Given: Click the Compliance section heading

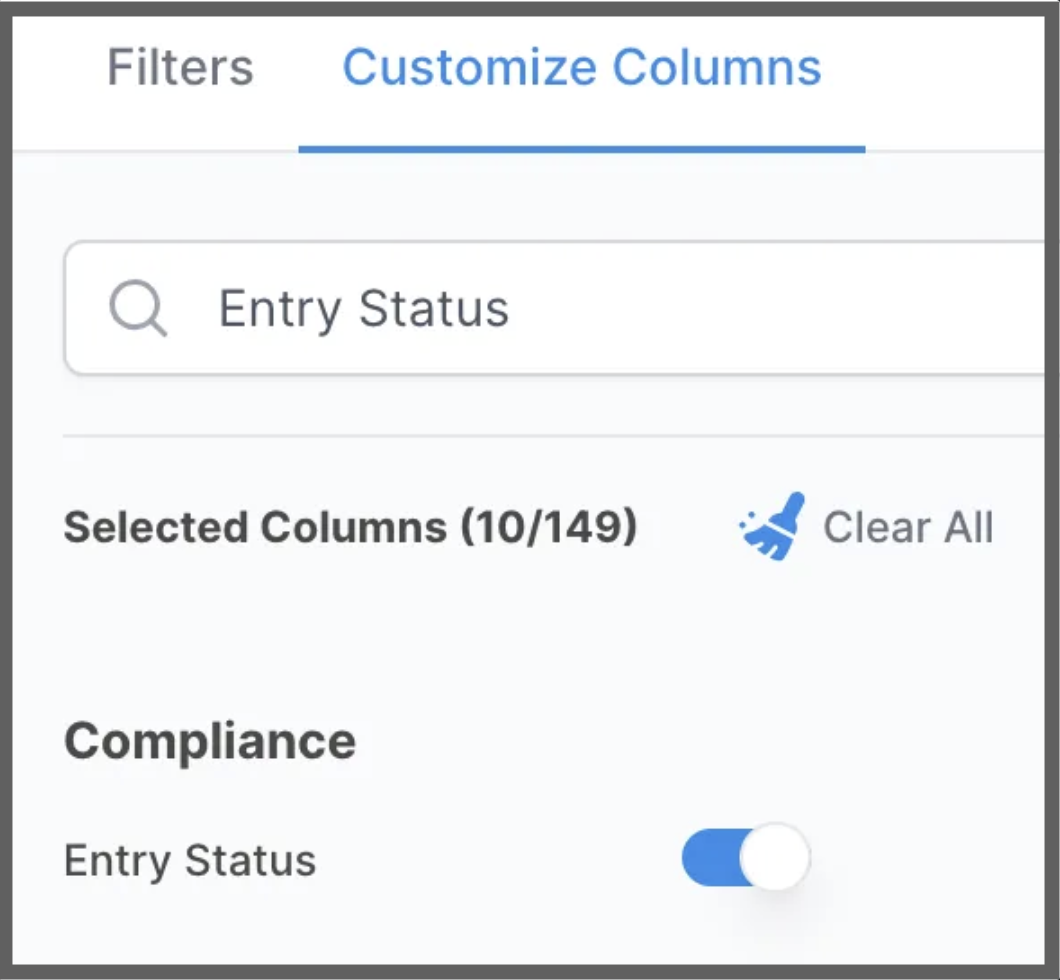Looking at the screenshot, I should 210,742.
